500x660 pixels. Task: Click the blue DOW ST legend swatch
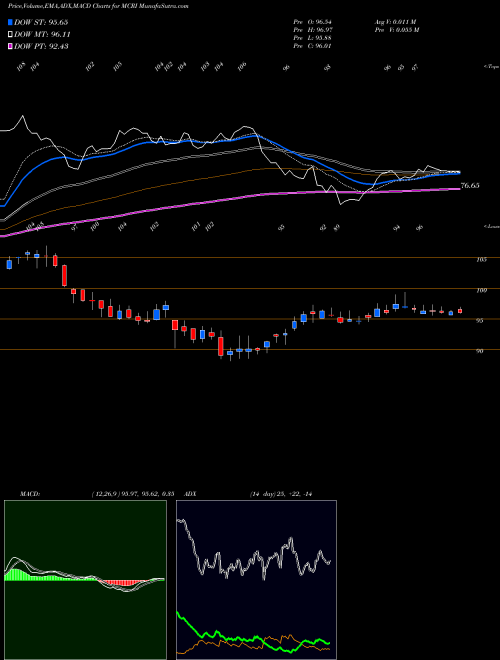[x=11, y=23]
